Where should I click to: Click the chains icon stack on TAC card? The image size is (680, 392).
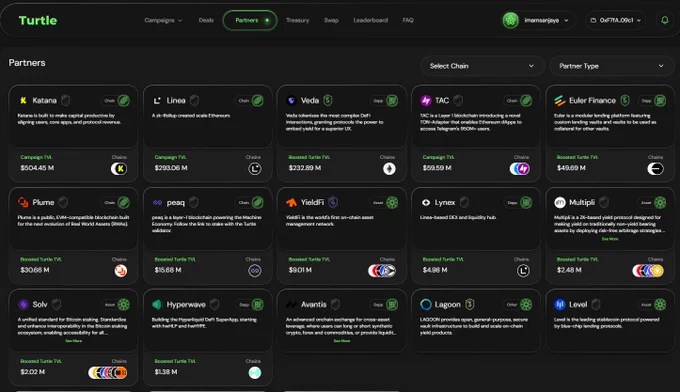pos(520,169)
